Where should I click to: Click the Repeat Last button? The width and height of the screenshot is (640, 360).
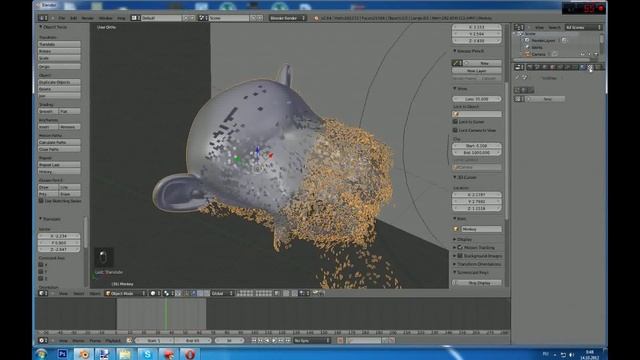coord(59,164)
